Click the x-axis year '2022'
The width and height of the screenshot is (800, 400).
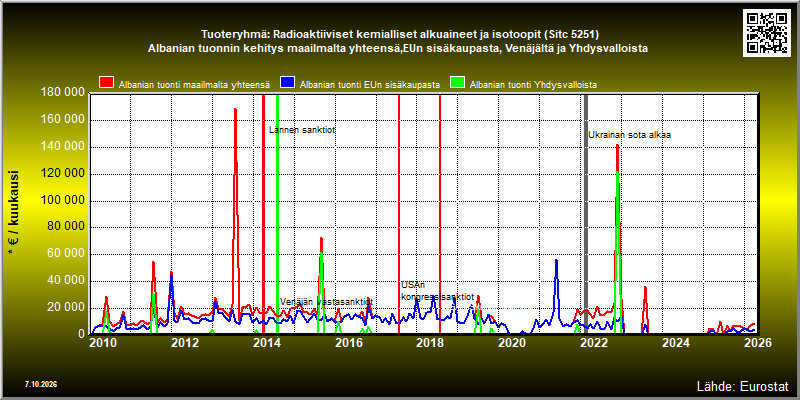[x=595, y=343]
